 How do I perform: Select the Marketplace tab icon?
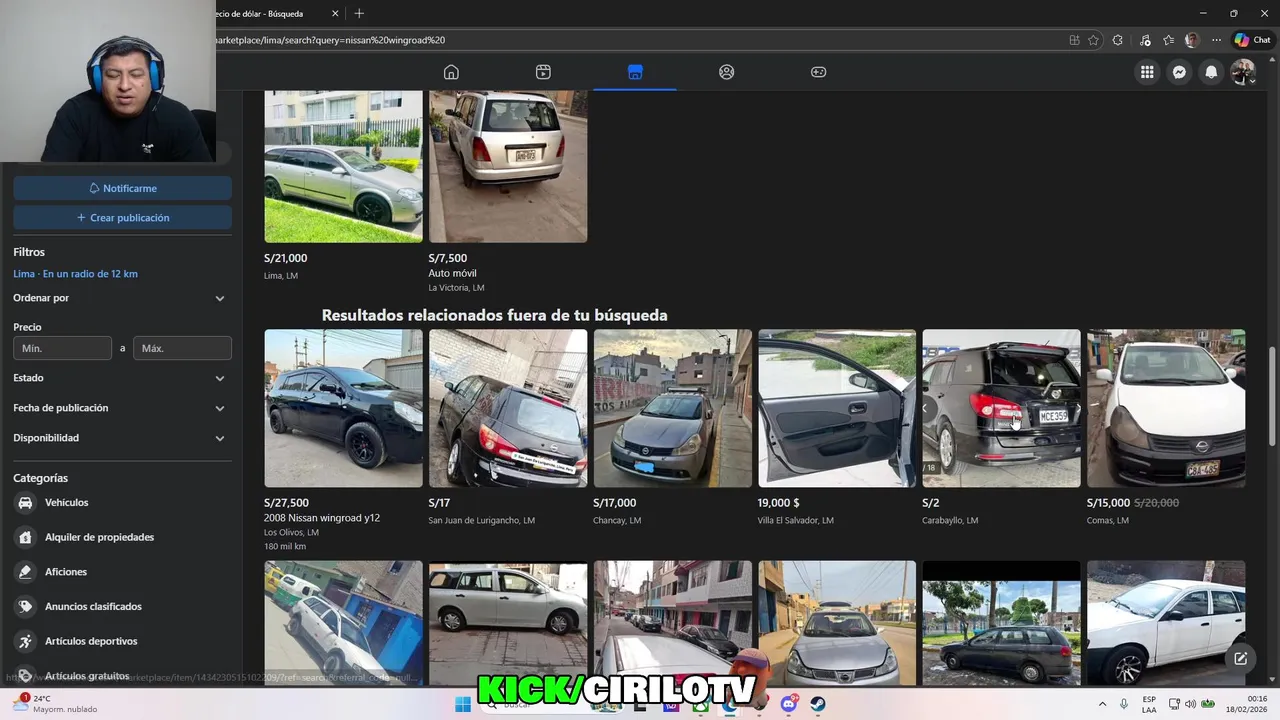(x=635, y=72)
